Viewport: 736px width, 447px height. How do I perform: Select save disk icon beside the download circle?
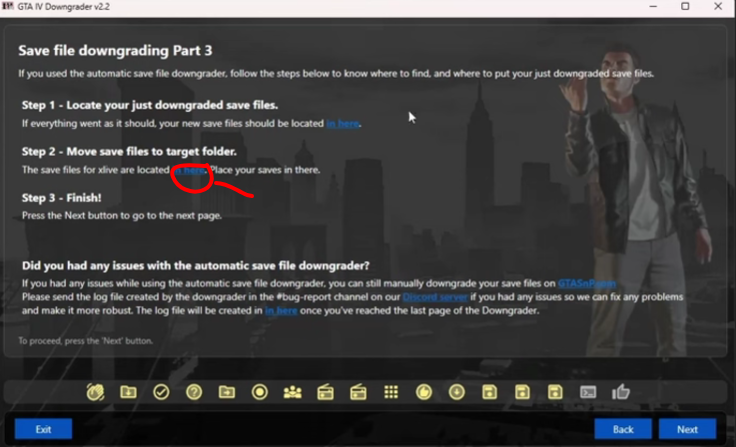point(490,392)
